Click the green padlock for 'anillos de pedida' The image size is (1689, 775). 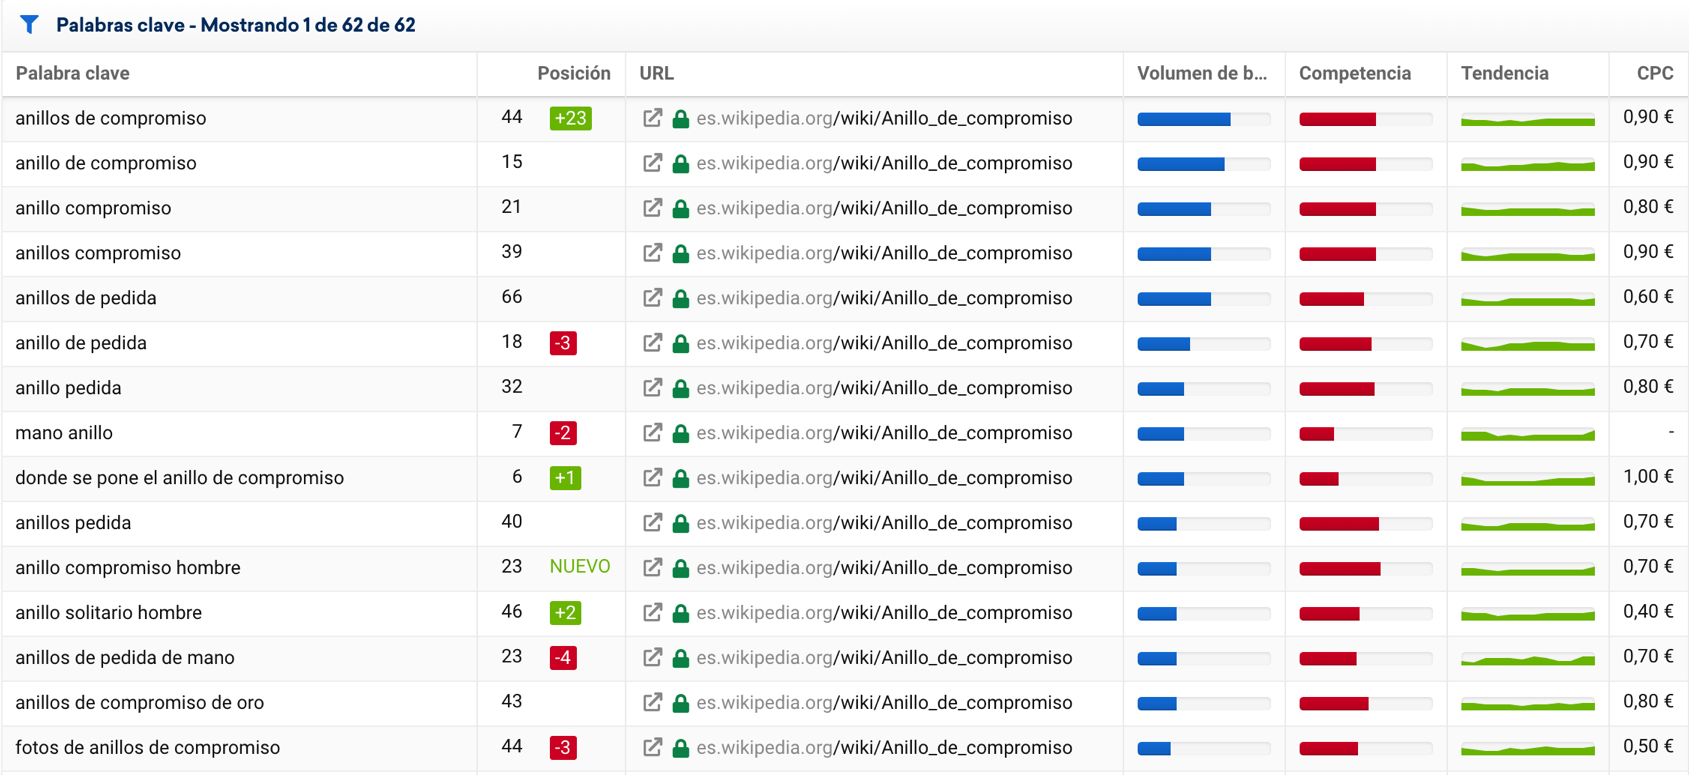(x=681, y=299)
